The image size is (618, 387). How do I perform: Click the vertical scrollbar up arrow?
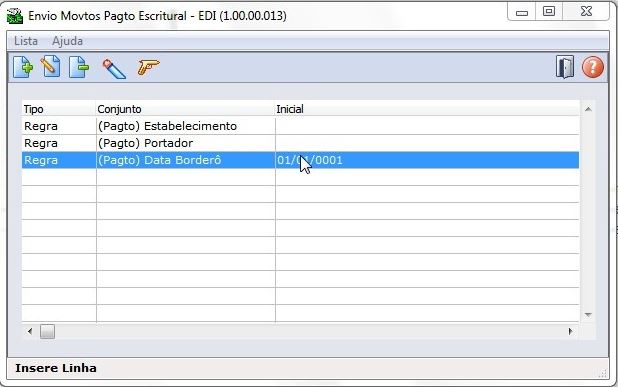588,109
